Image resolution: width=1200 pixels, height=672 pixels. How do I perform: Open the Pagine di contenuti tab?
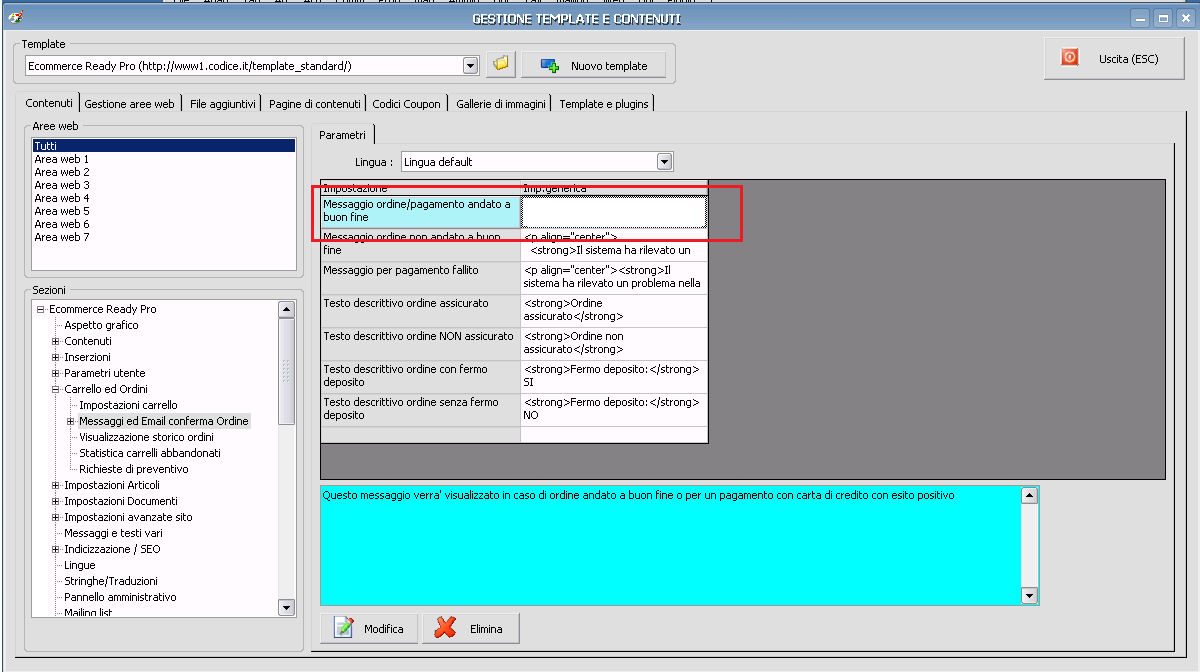[314, 103]
